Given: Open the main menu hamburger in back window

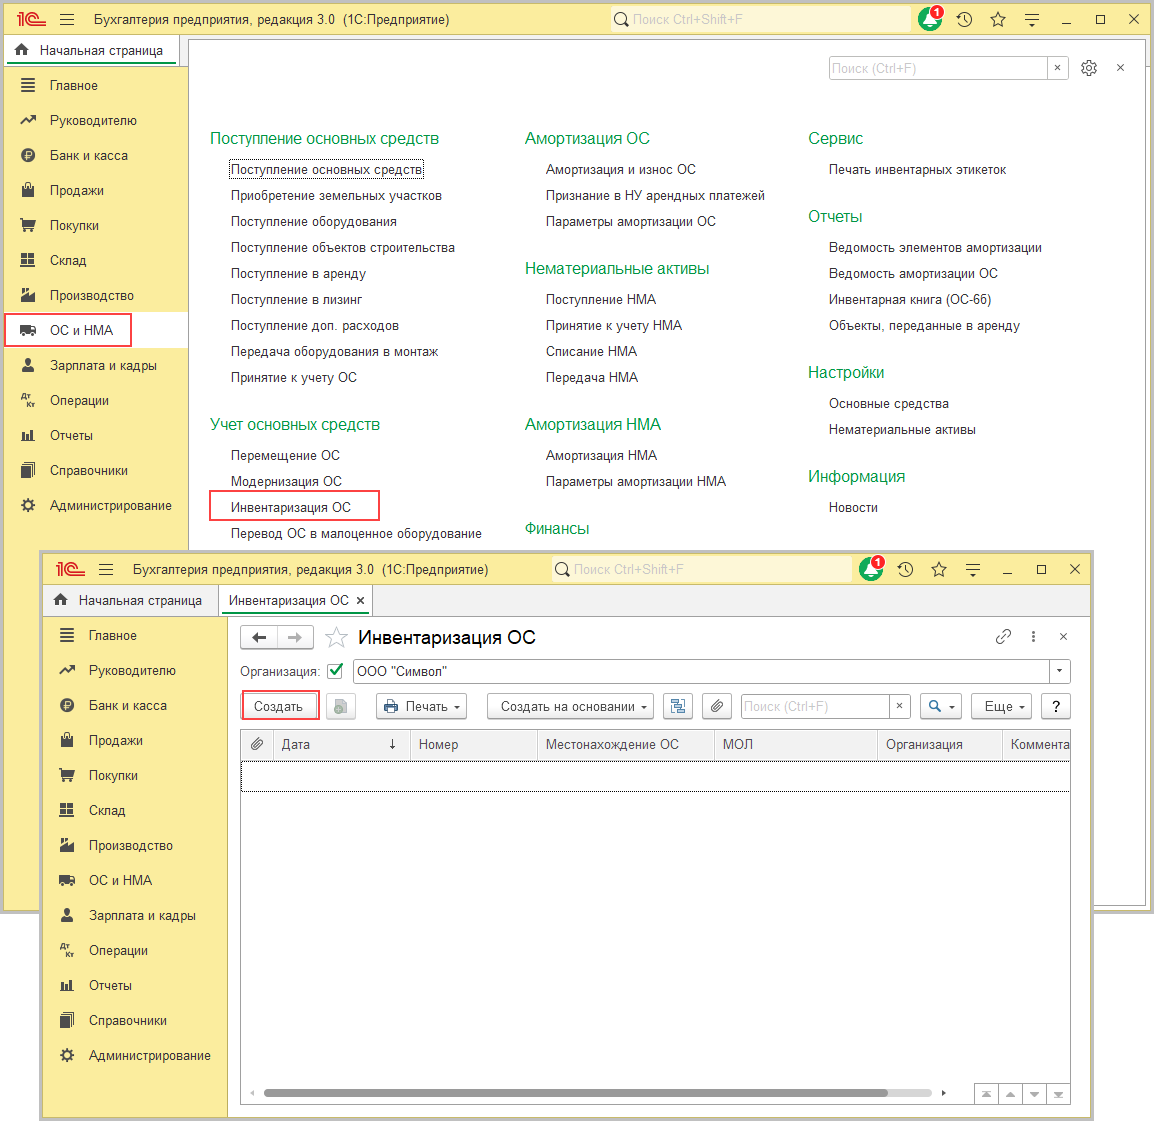Looking at the screenshot, I should point(67,20).
